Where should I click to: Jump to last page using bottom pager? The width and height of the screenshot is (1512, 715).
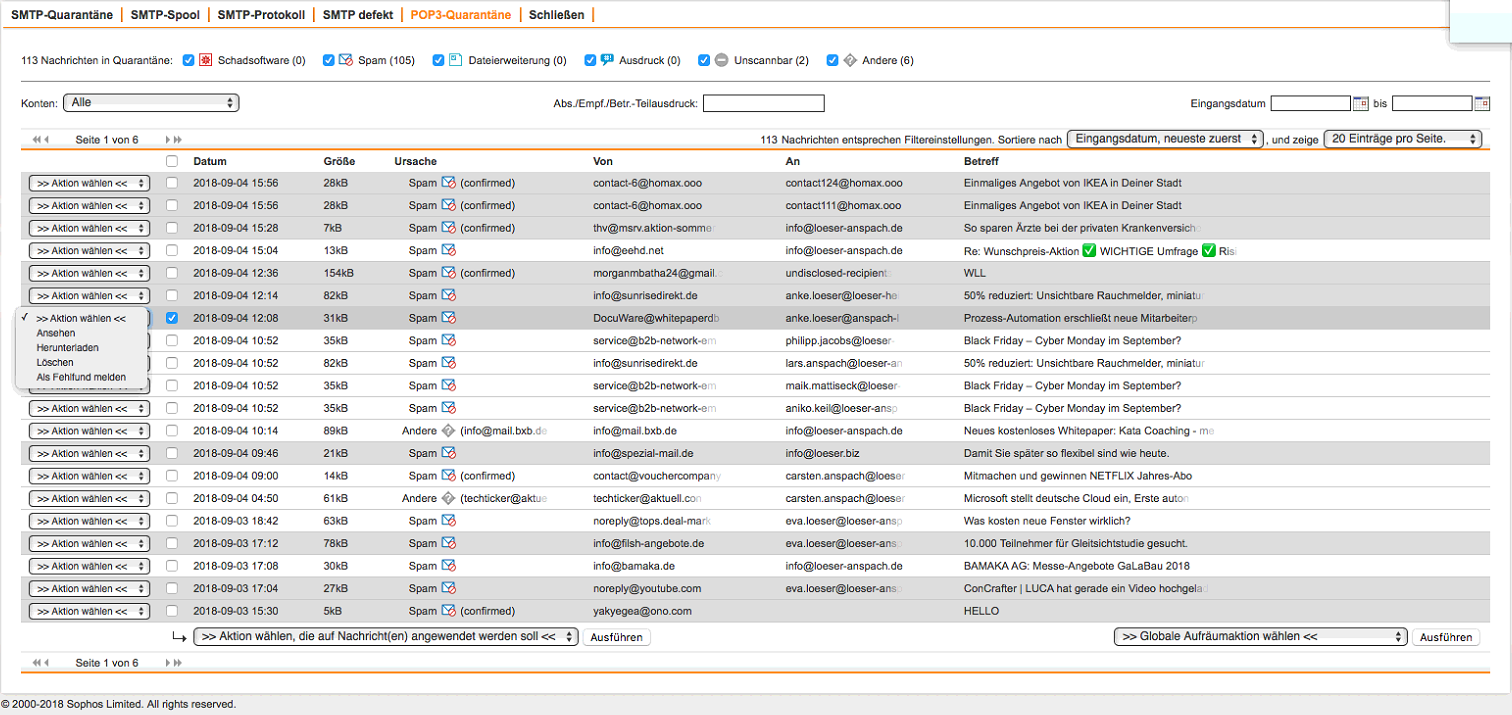click(178, 663)
